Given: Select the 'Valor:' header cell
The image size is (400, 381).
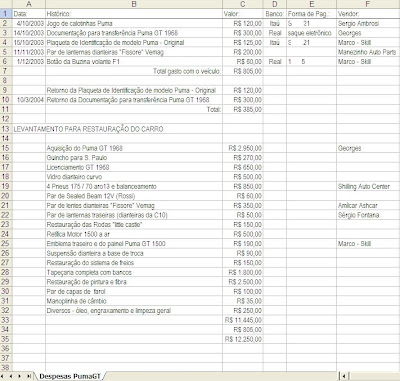Looking at the screenshot, I should tap(243, 14).
